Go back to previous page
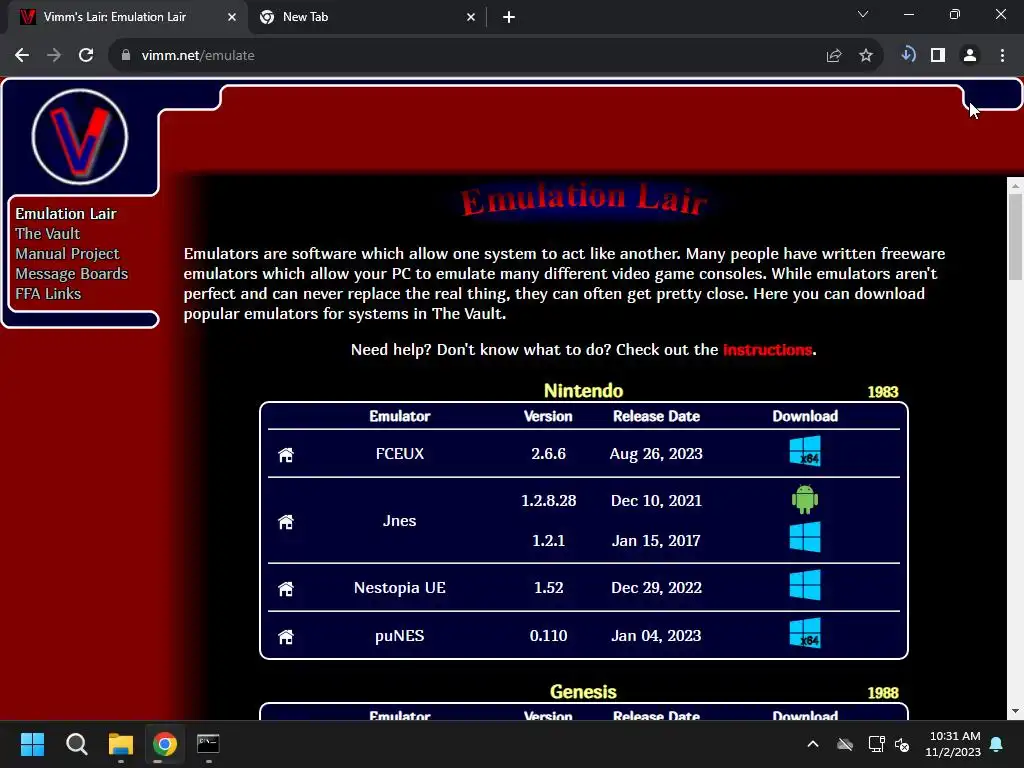This screenshot has height=768, width=1024. (22, 56)
